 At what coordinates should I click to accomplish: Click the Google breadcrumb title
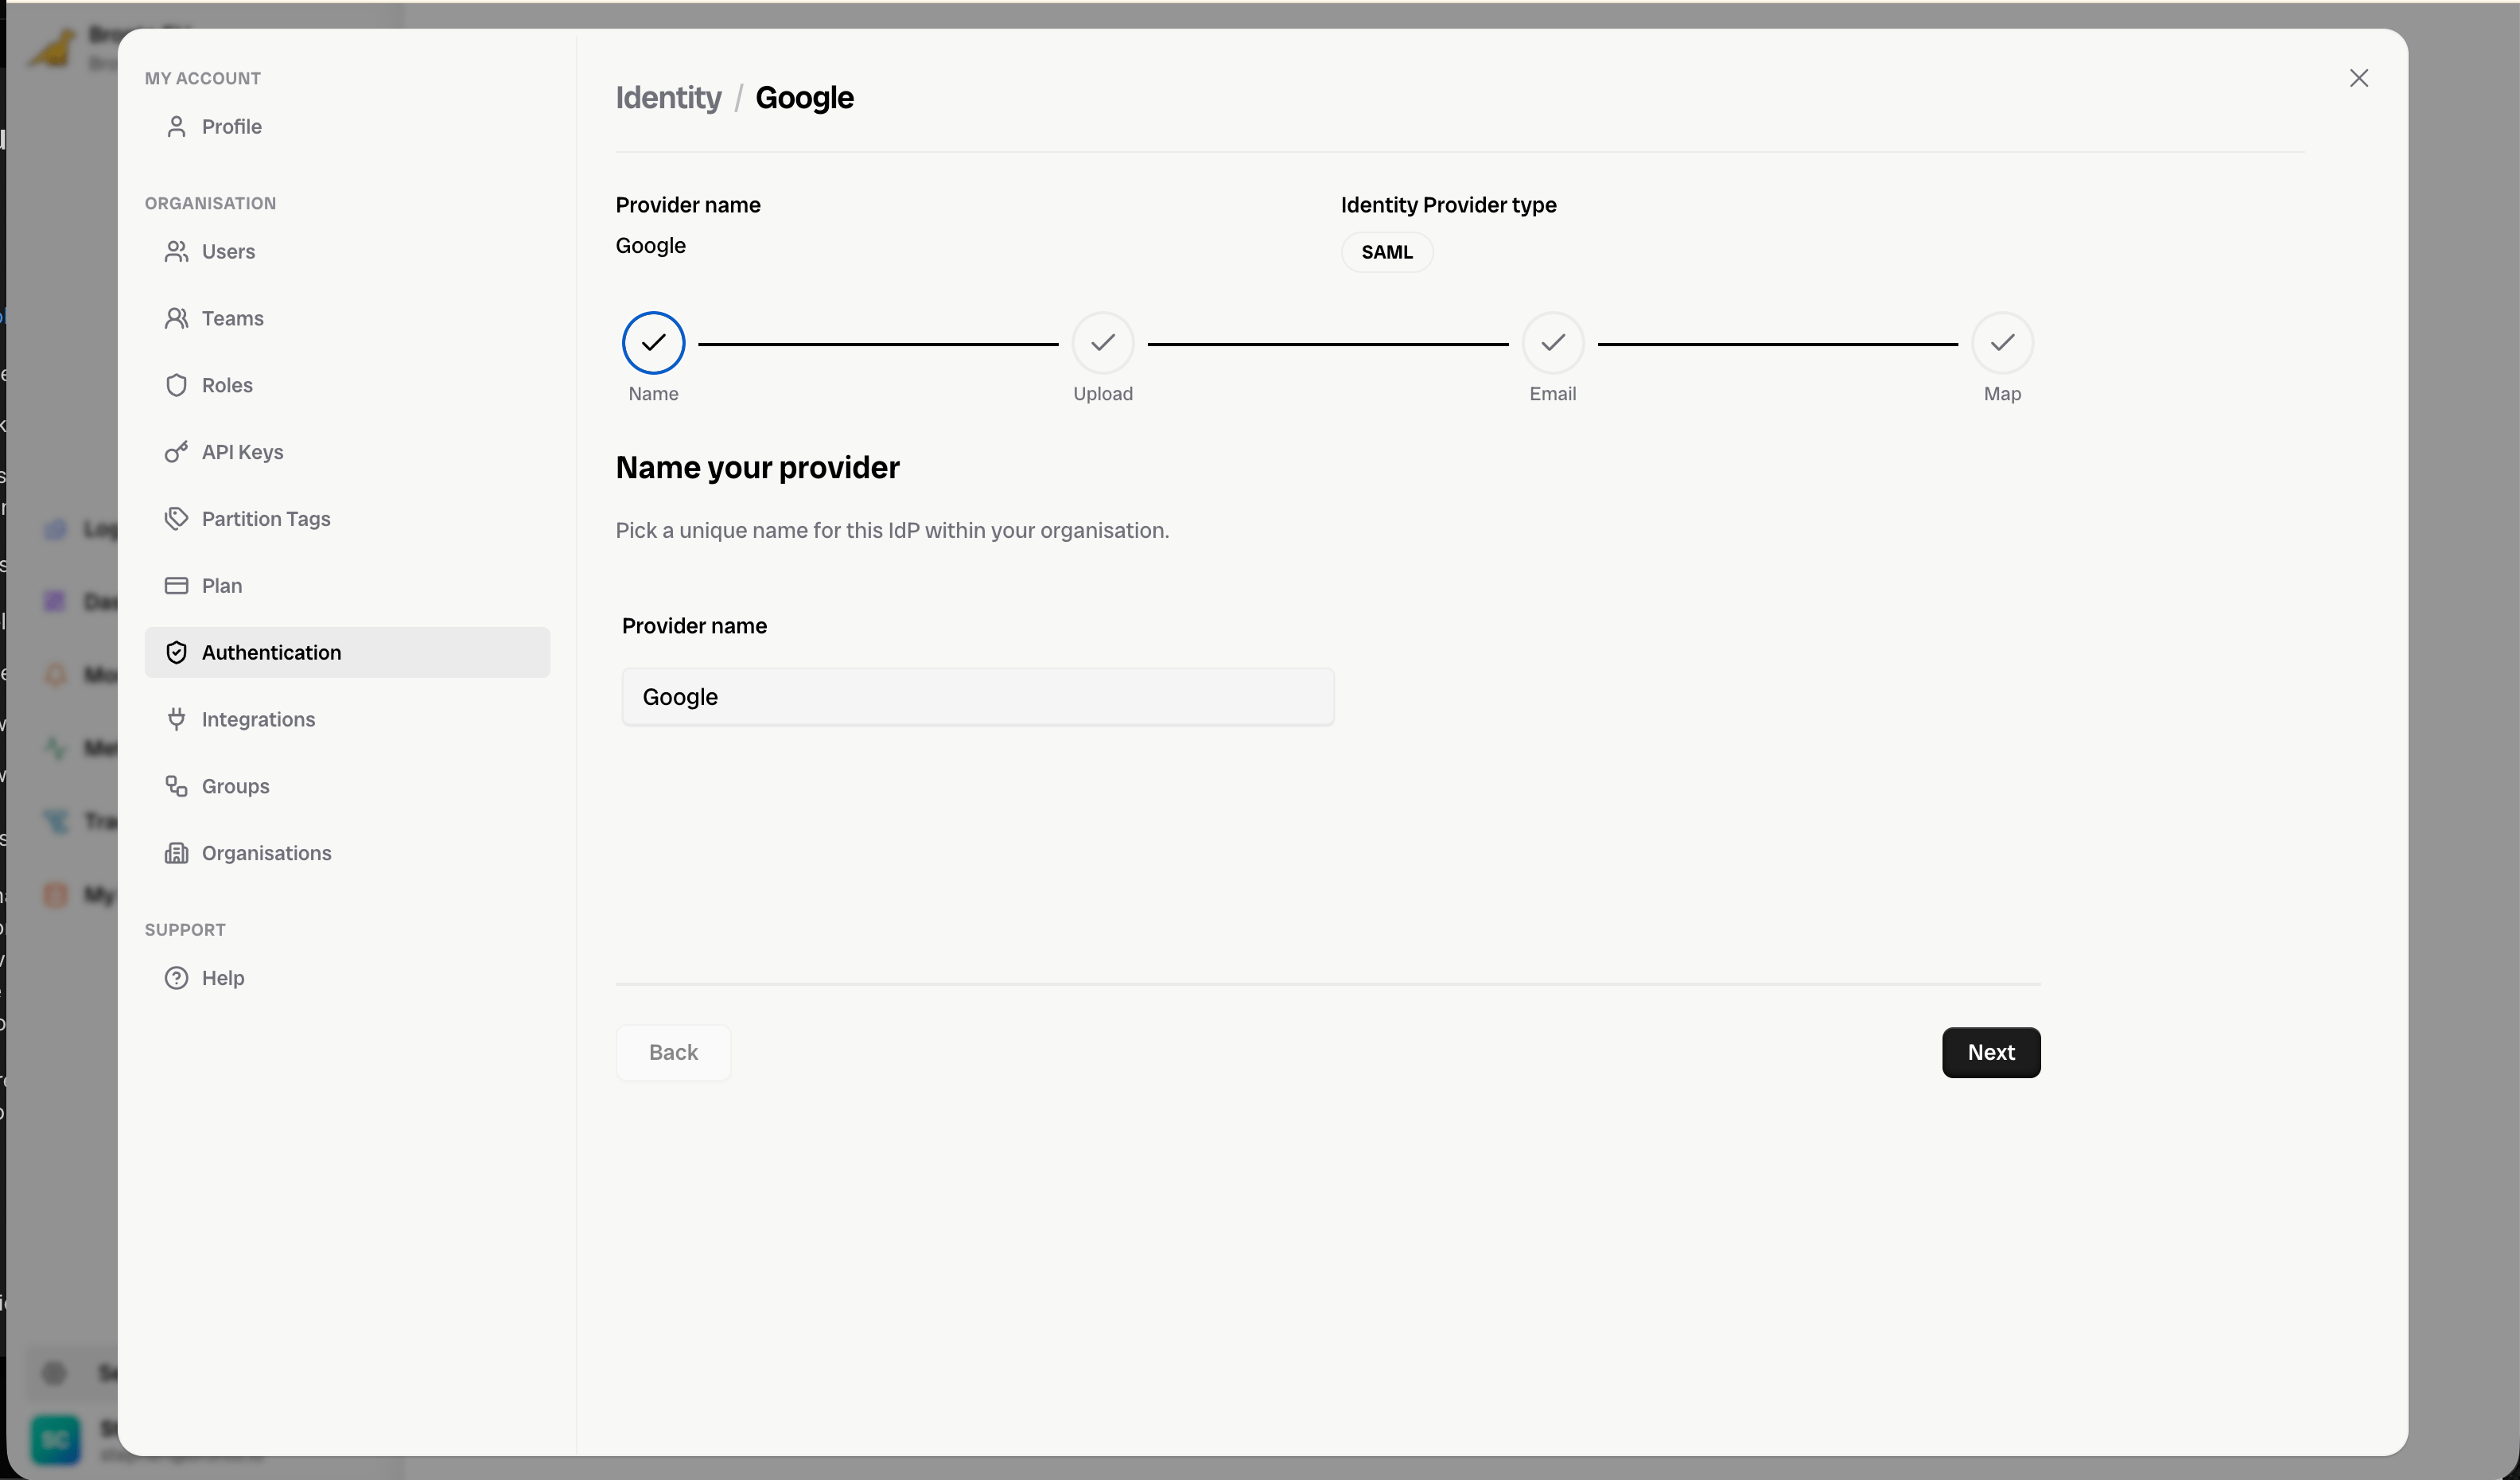tap(804, 98)
